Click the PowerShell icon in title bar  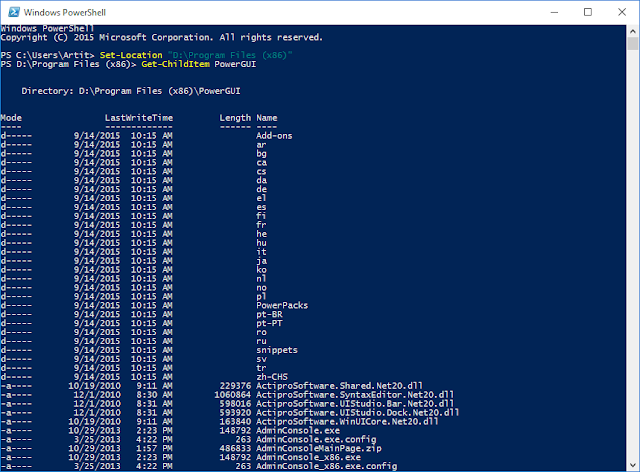14,12
